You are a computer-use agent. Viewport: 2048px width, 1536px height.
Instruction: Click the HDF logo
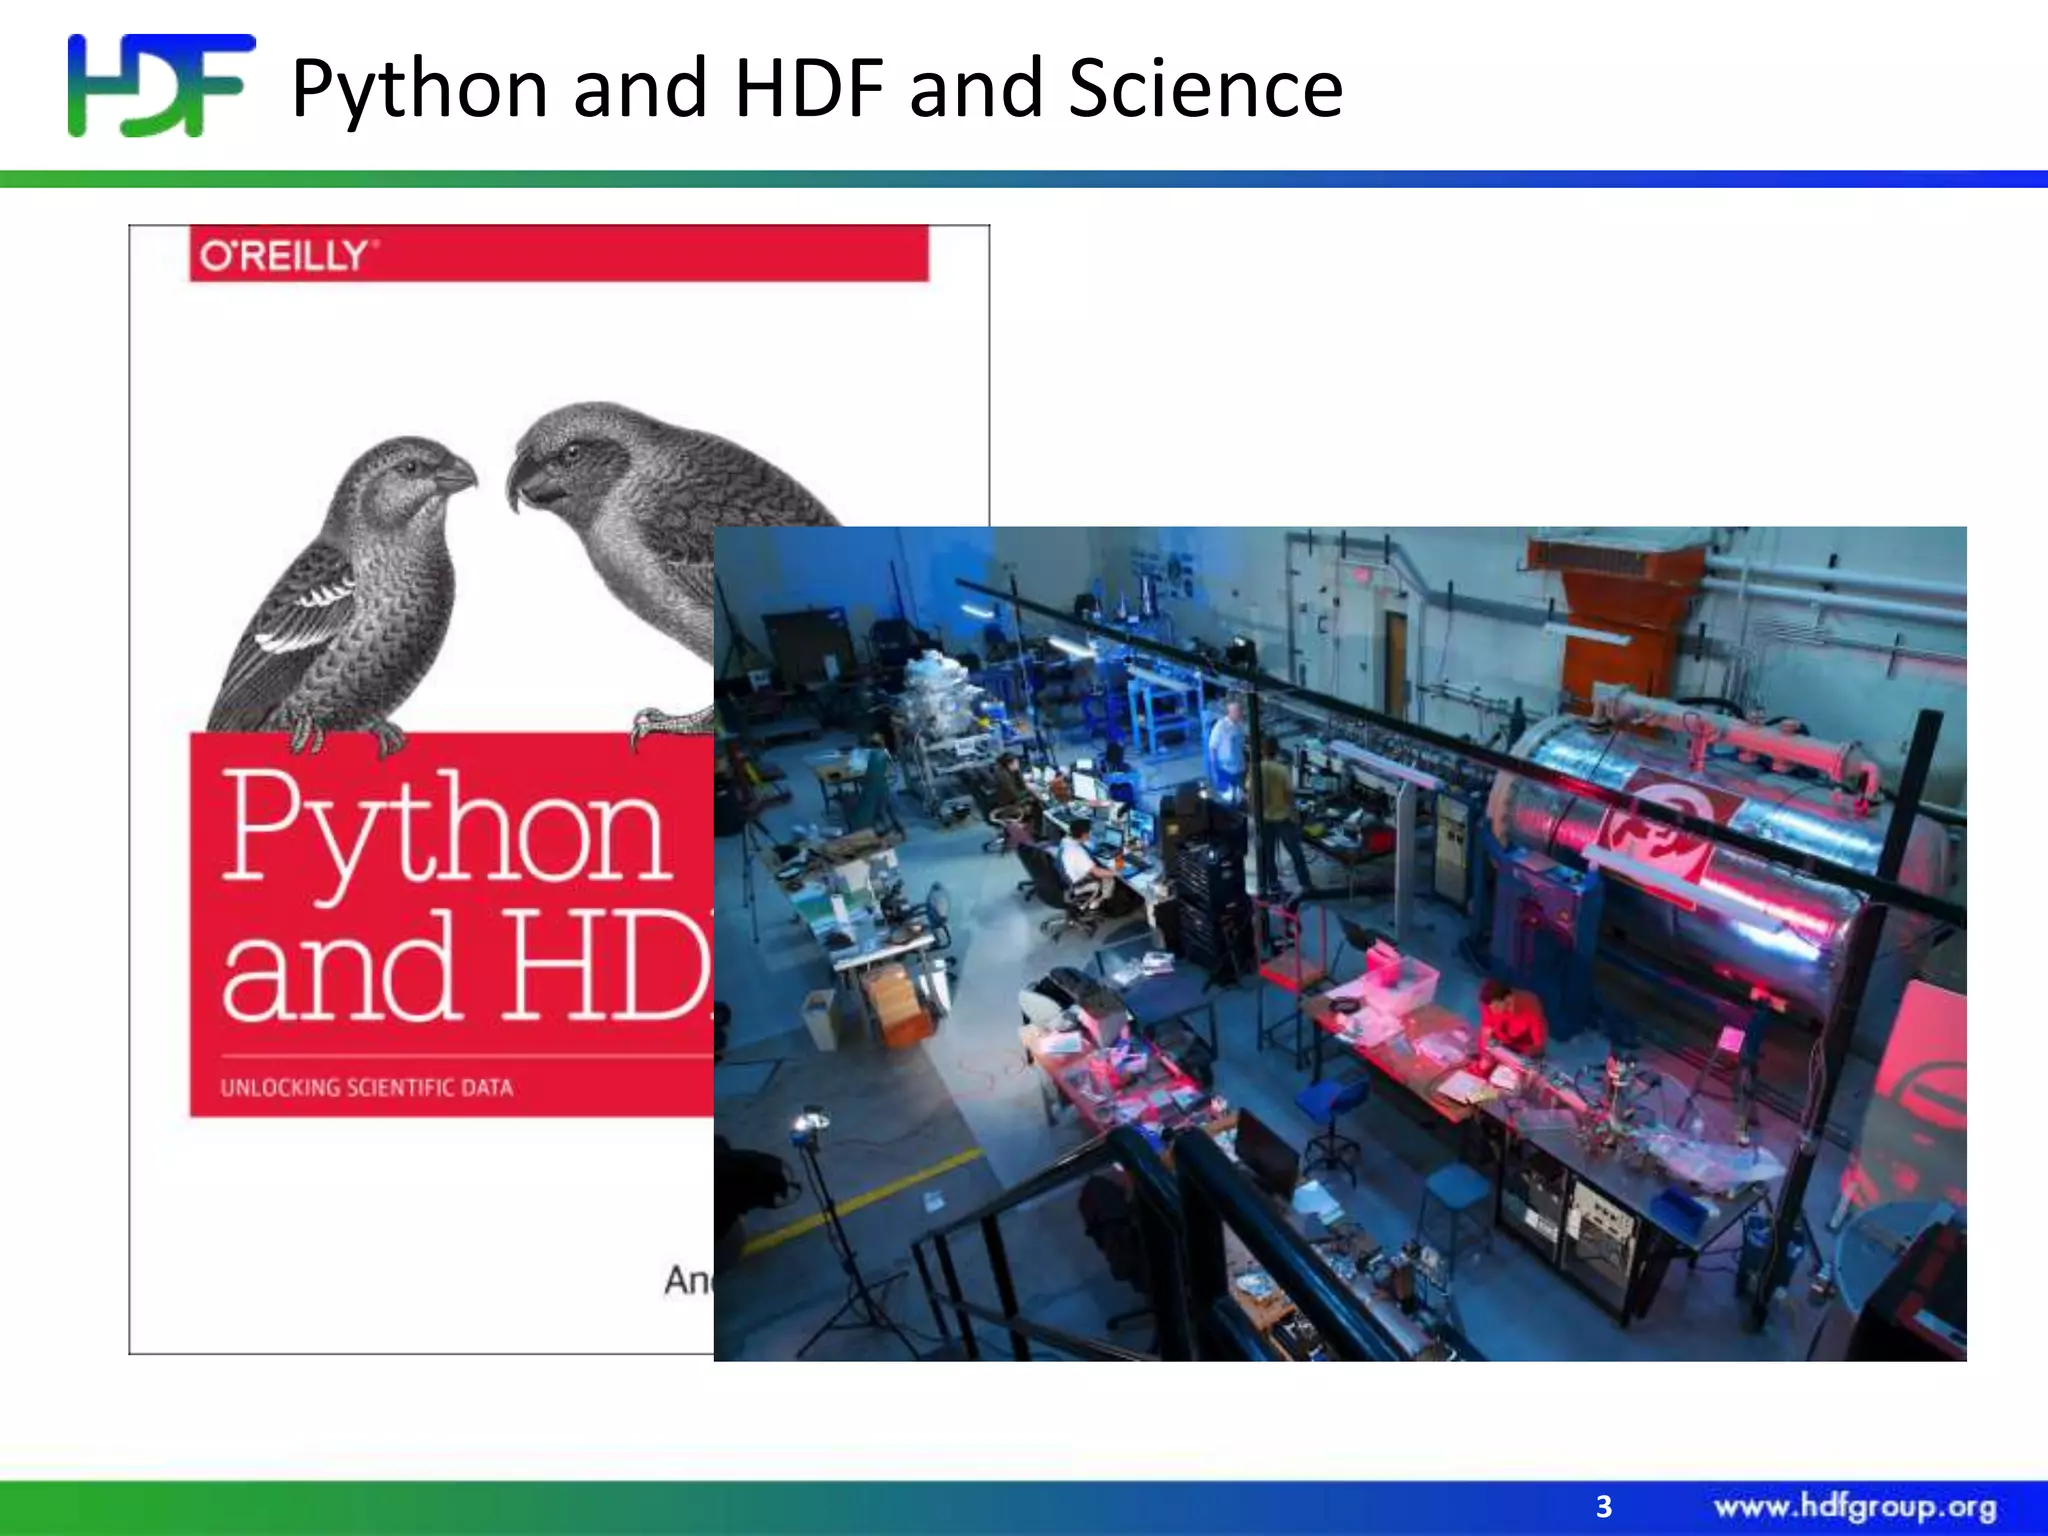pyautogui.click(x=161, y=85)
